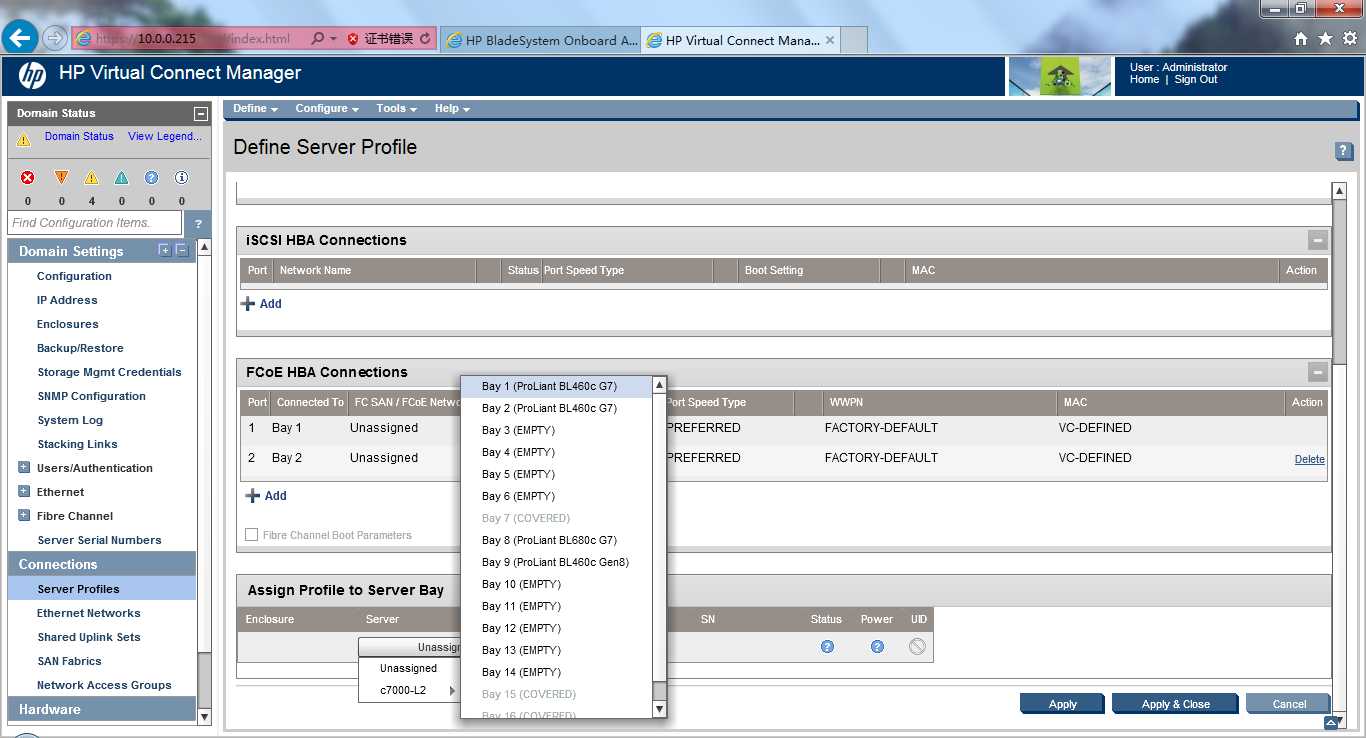Select Bay 1 (ProLiant BL460c G7)
Screen dimensions: 1366x738
pyautogui.click(x=556, y=386)
